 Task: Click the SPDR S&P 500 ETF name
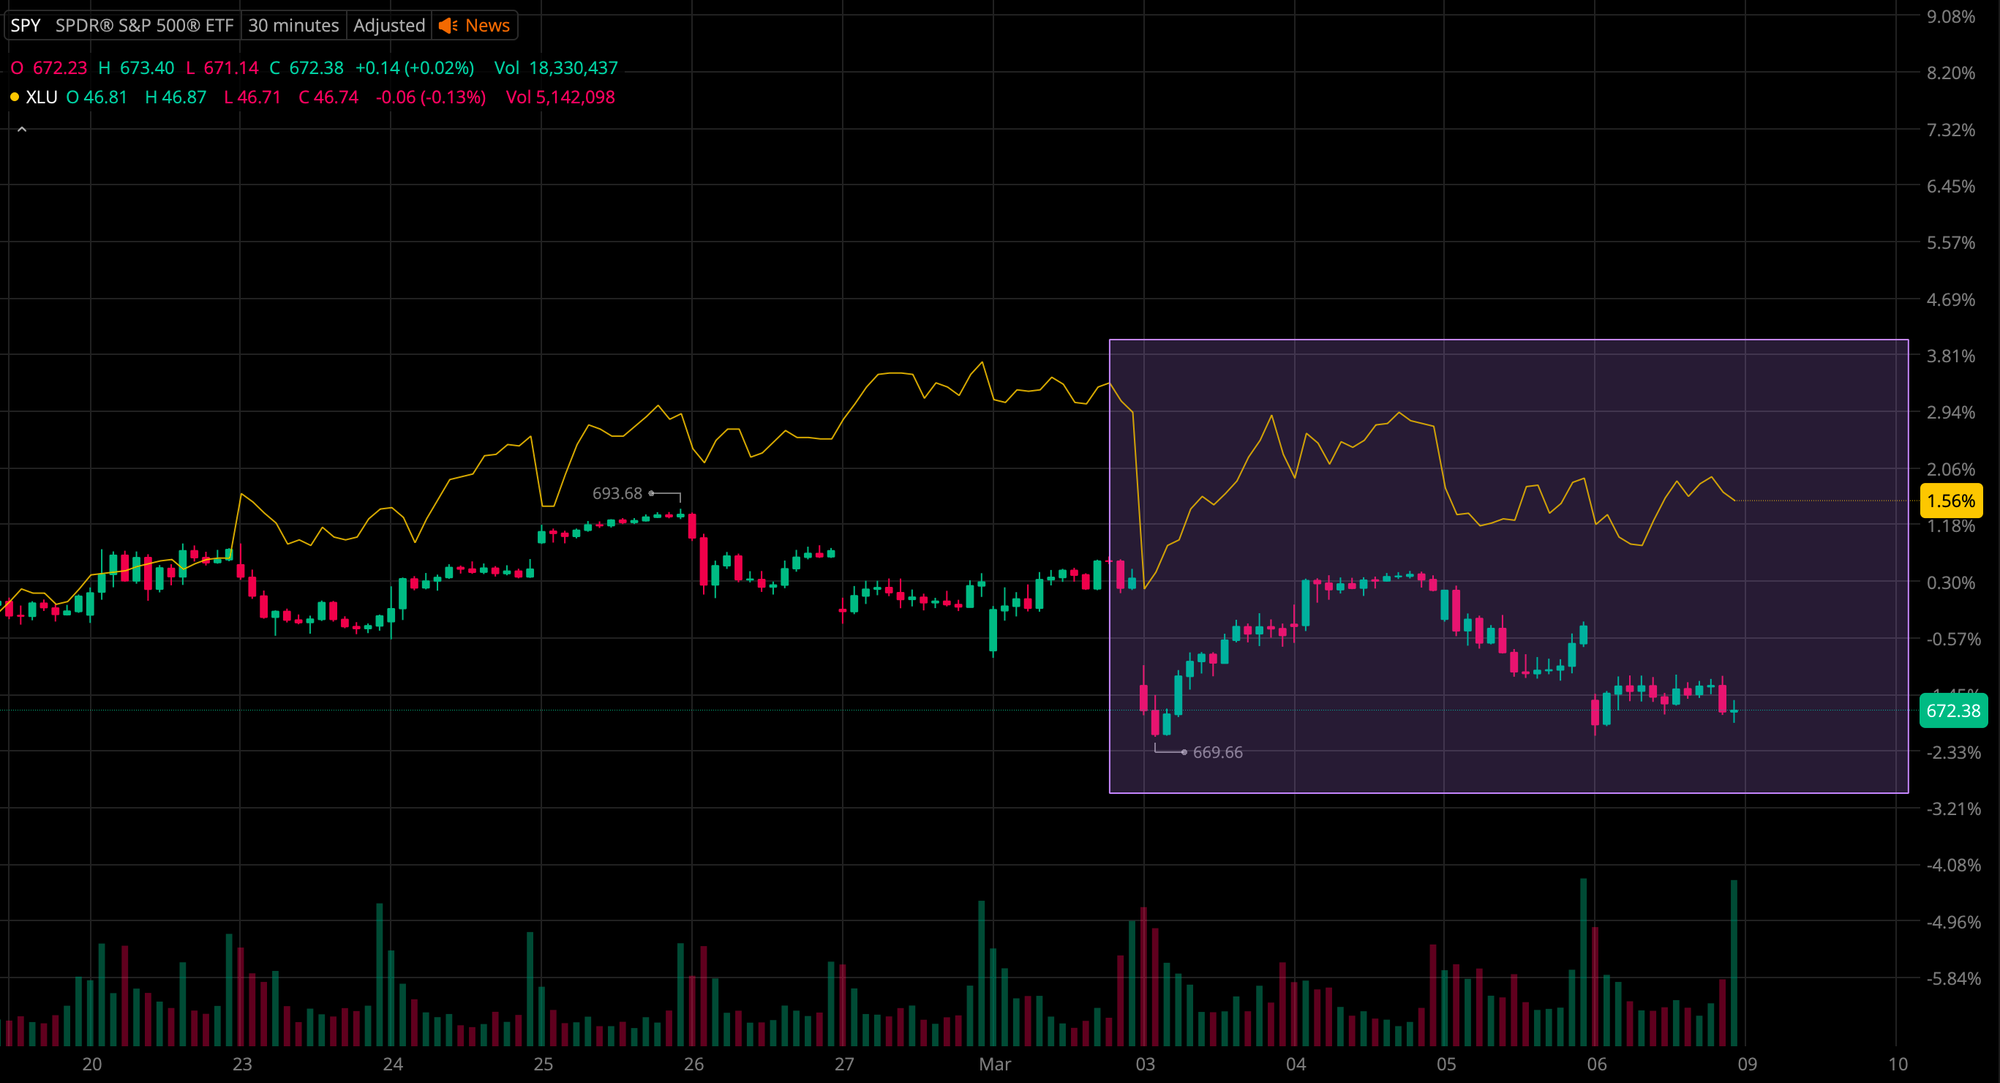[144, 26]
